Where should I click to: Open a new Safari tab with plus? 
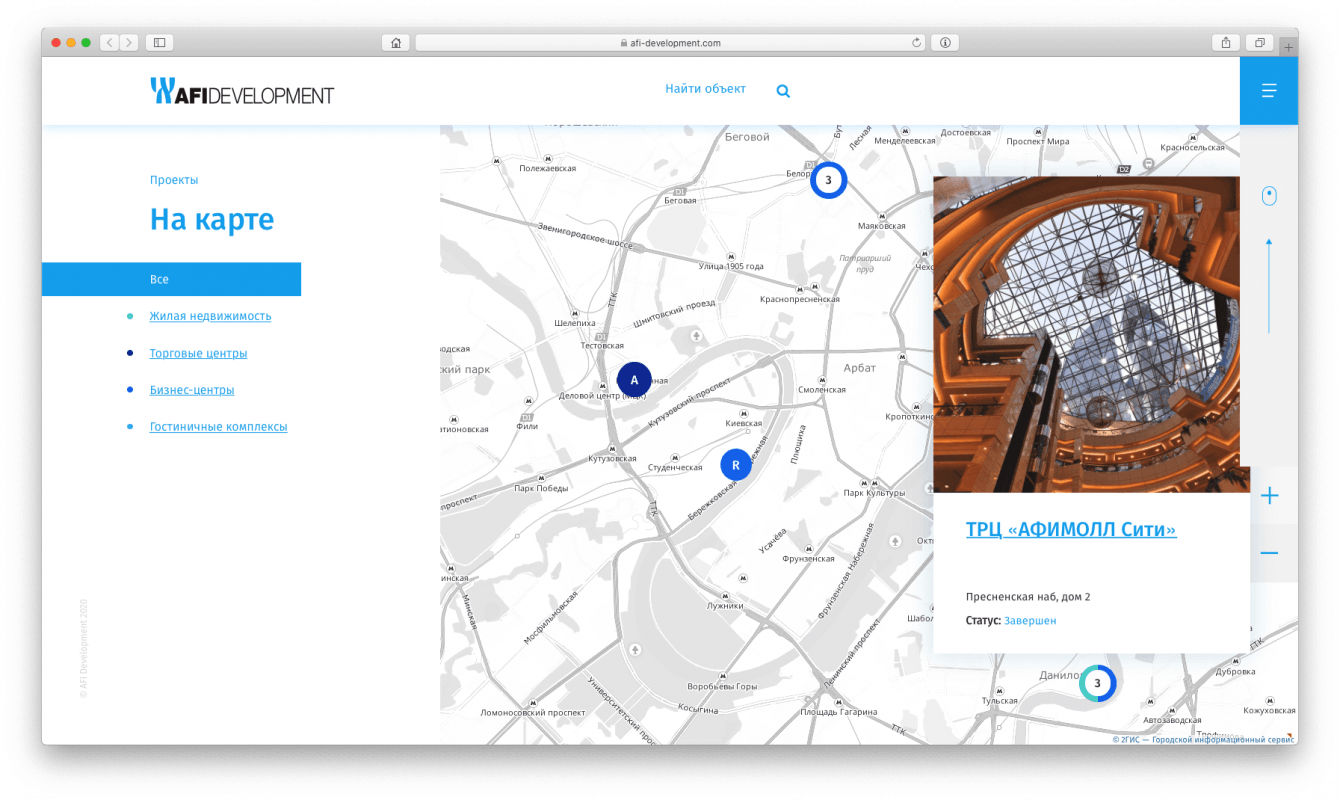pos(1289,46)
